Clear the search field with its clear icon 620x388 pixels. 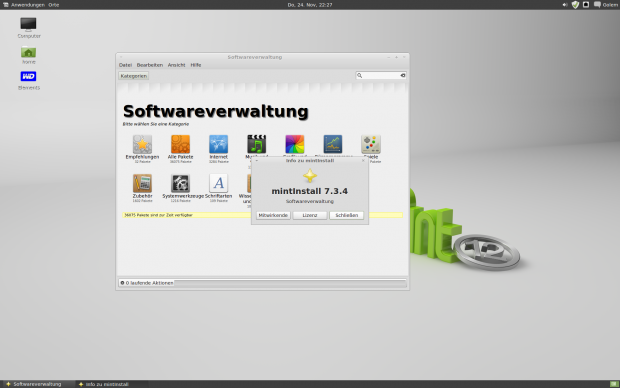(x=403, y=76)
